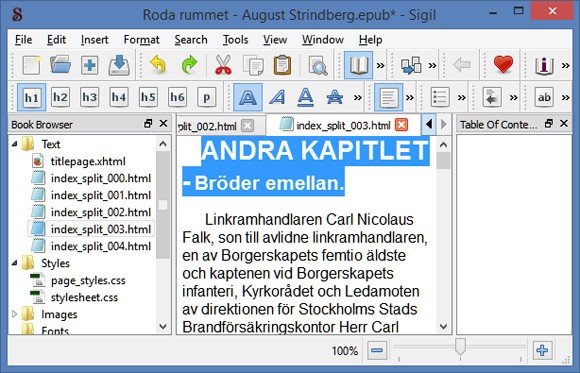Expand the Images folder tree
Viewport: 580px width, 373px height.
[x=14, y=314]
